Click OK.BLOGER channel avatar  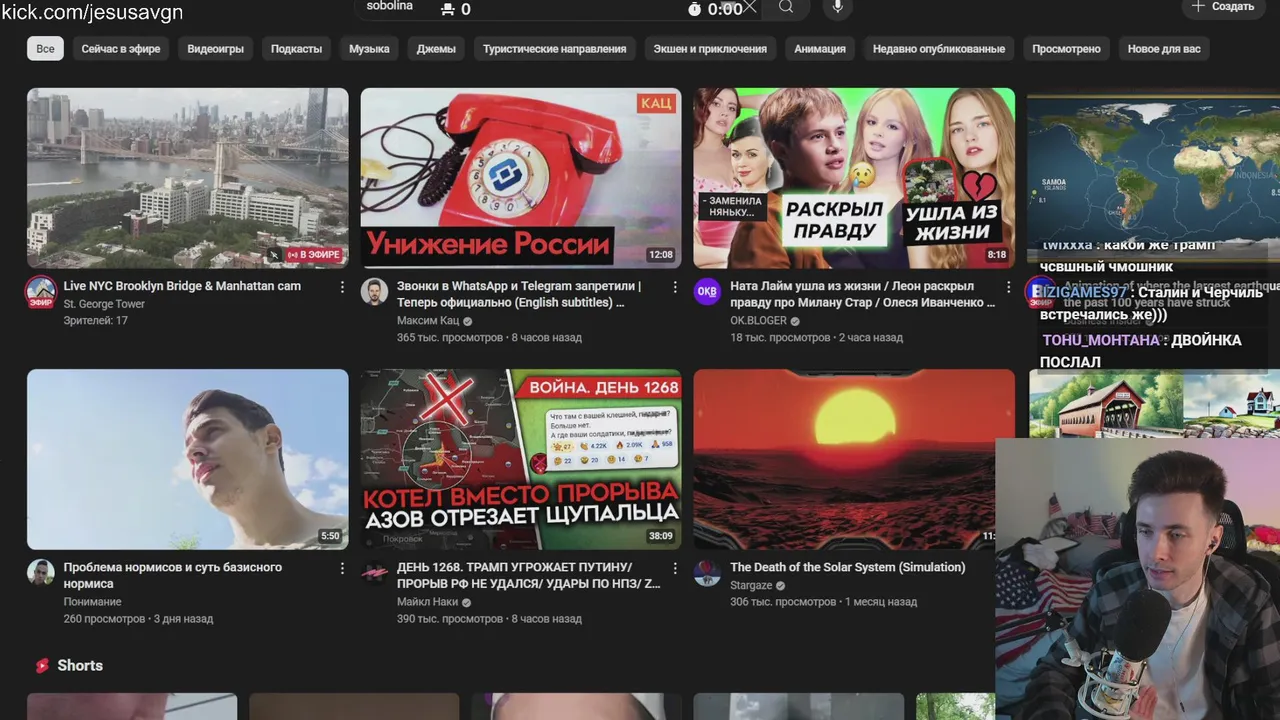click(707, 292)
